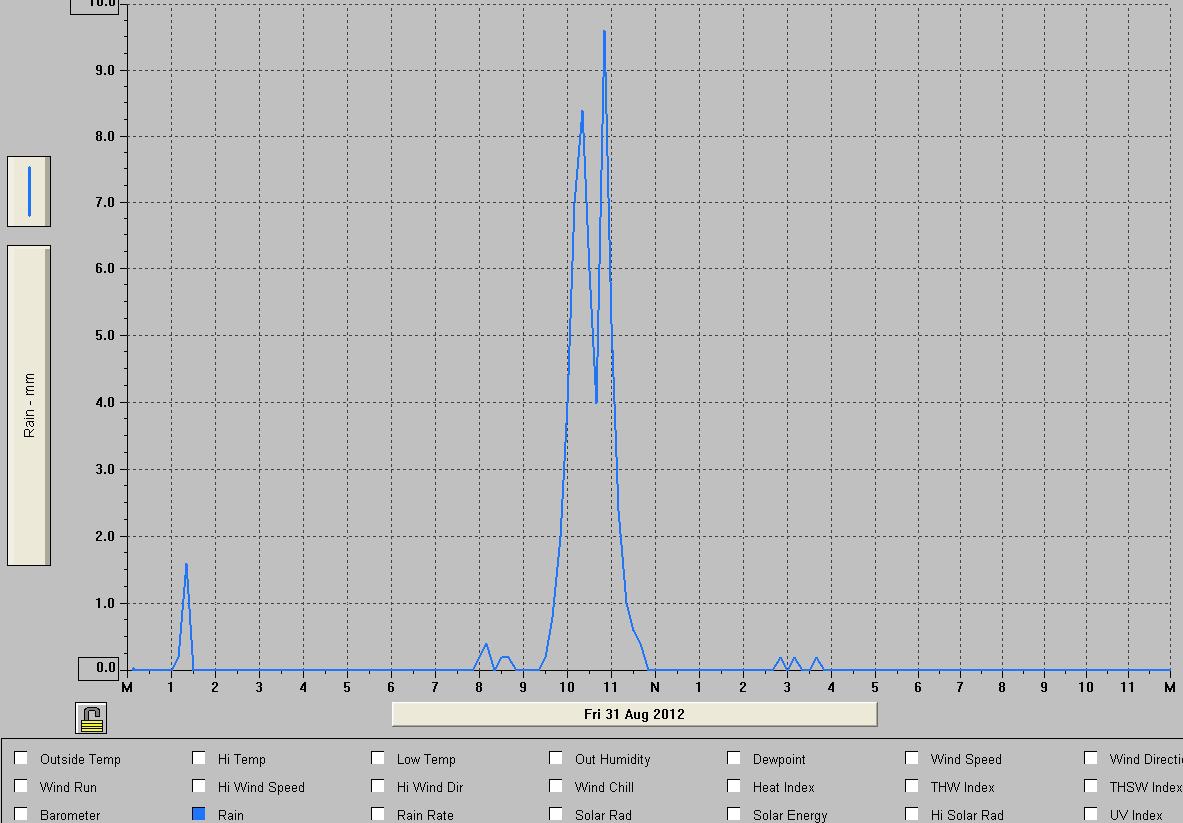Viewport: 1183px width, 823px height.
Task: Click the 5.0 label on the y-axis
Action: (x=106, y=336)
